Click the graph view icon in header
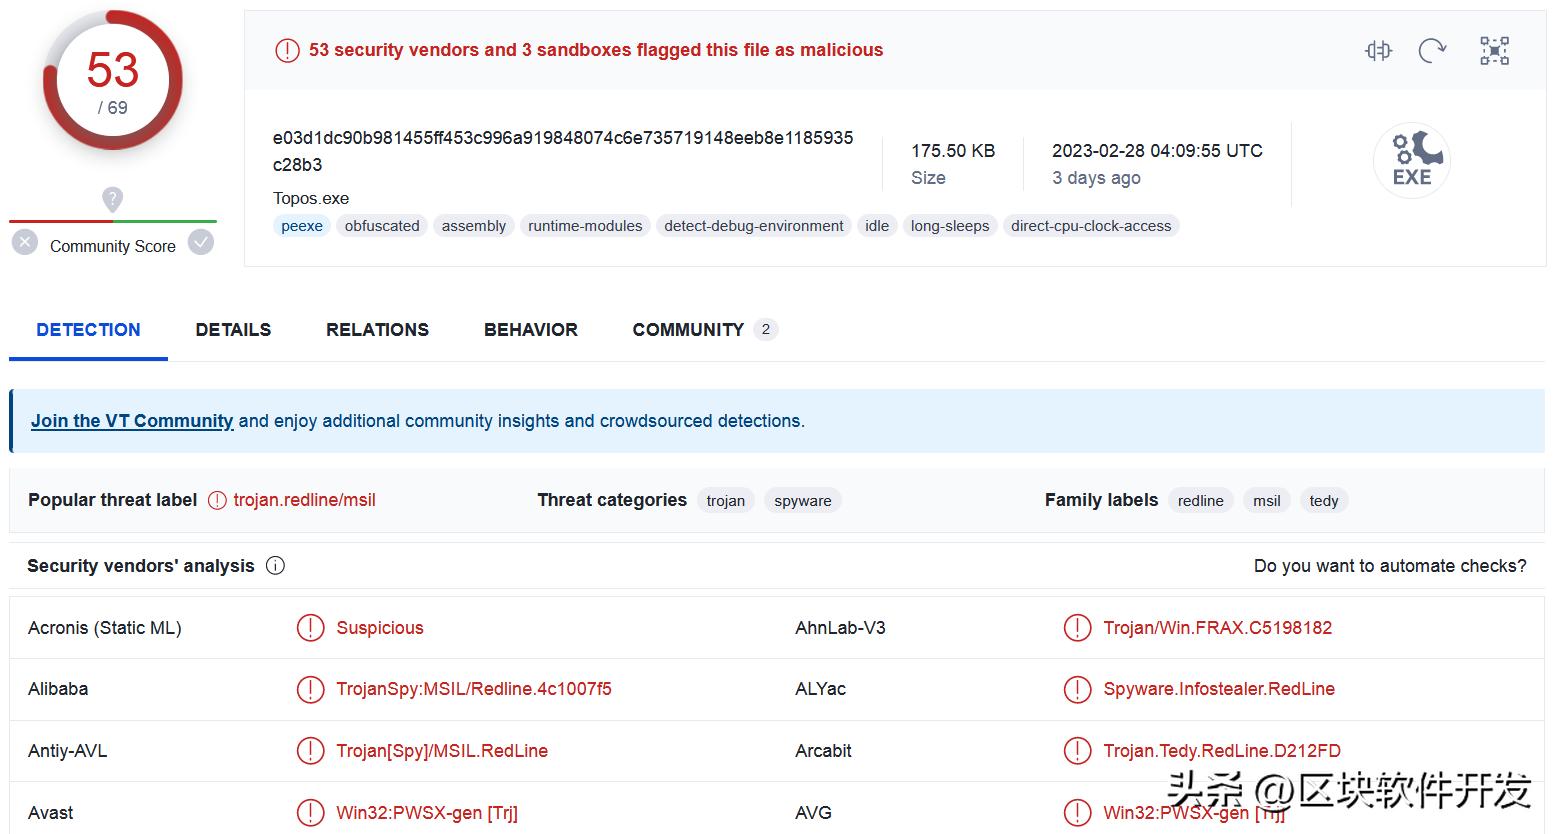The width and height of the screenshot is (1556, 834). pyautogui.click(x=1494, y=50)
